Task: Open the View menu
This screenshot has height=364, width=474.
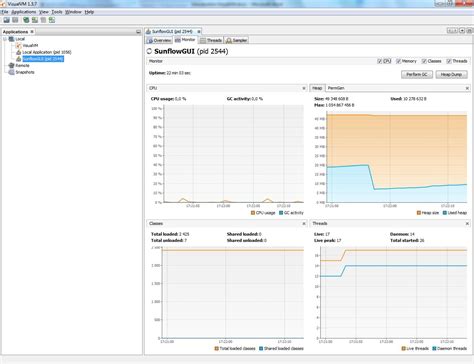Action: pyautogui.click(x=44, y=12)
